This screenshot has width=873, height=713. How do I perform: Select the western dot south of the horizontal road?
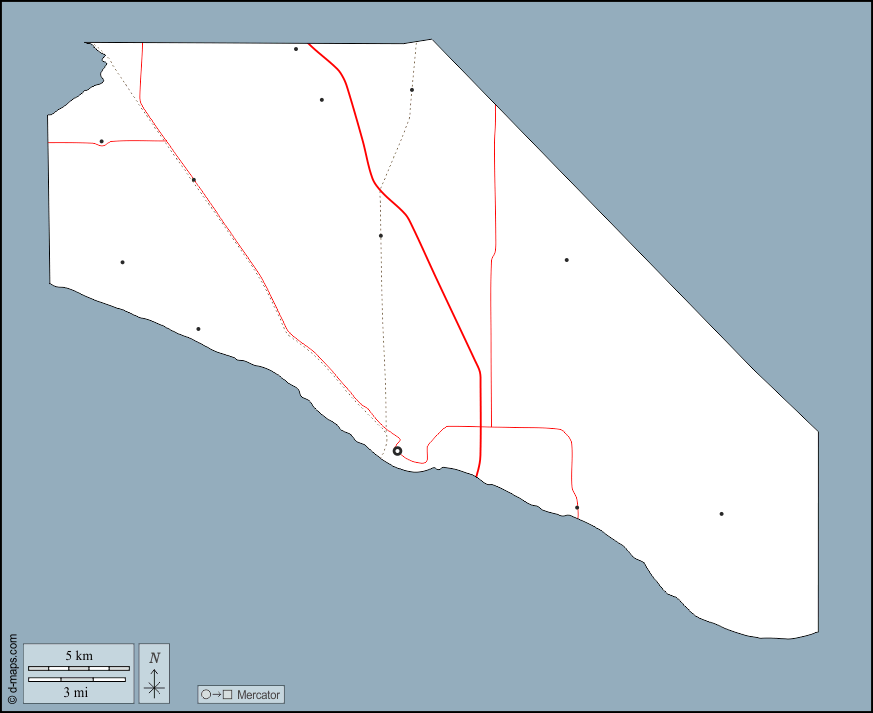[122, 262]
